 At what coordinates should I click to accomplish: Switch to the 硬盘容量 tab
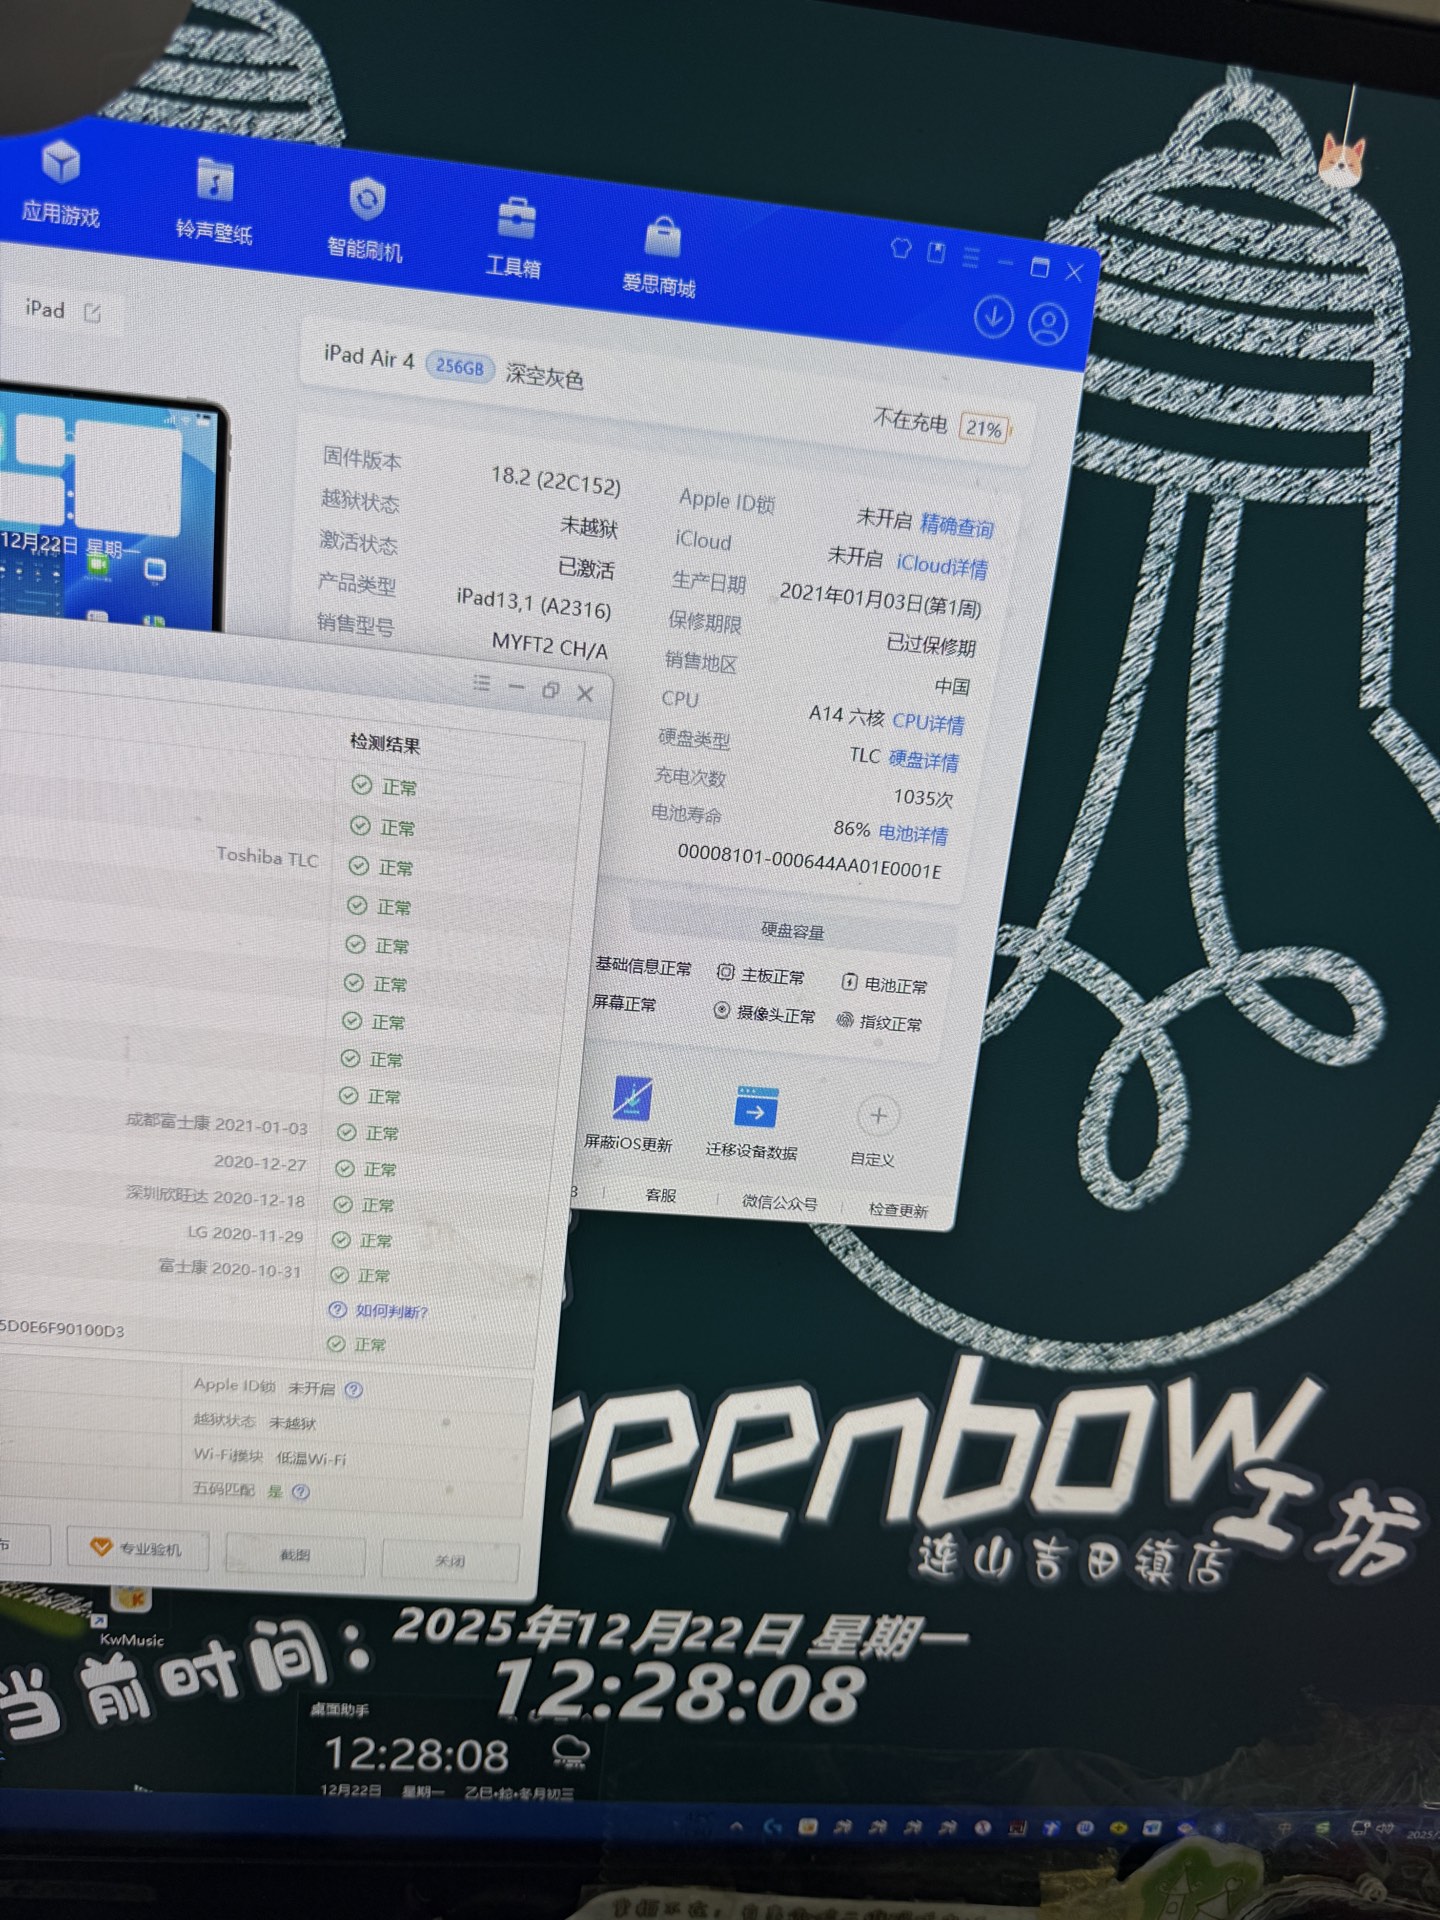[792, 931]
